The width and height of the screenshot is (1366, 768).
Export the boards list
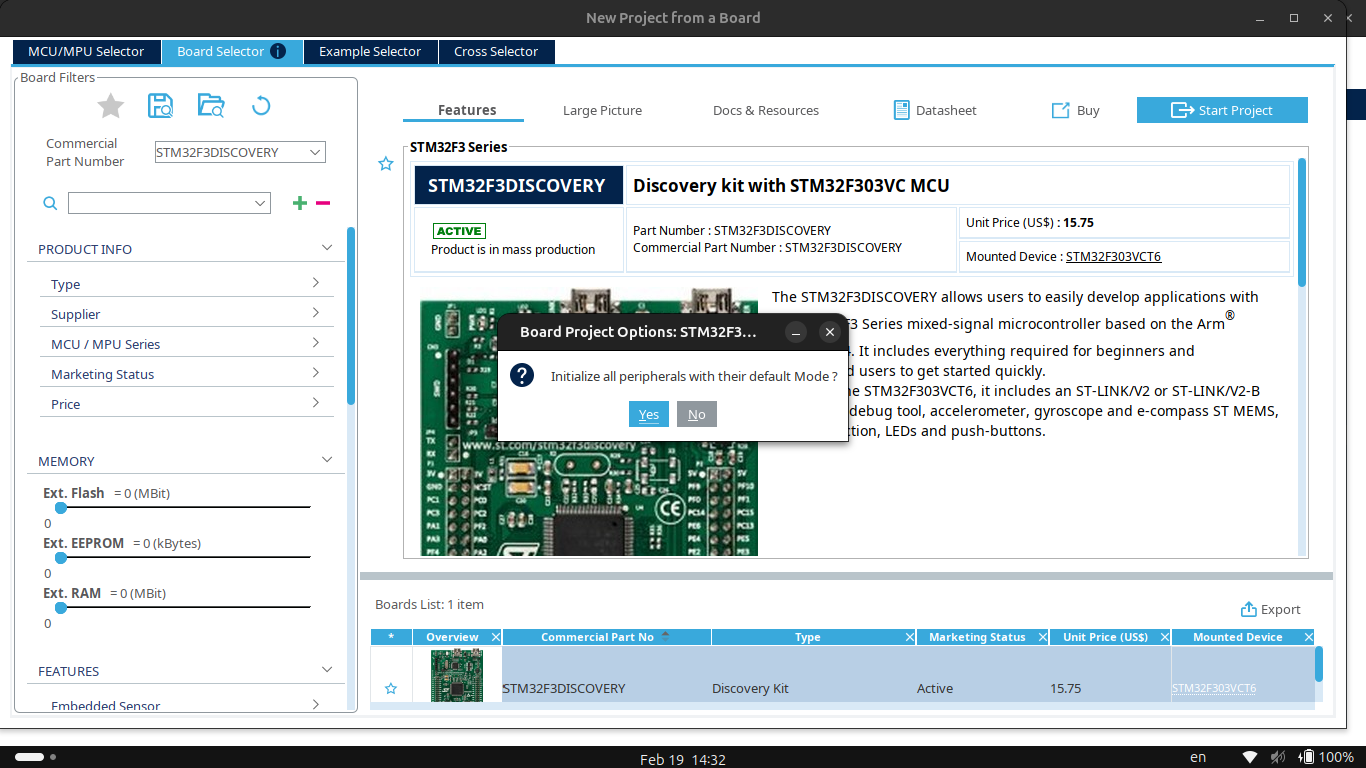tap(1271, 609)
